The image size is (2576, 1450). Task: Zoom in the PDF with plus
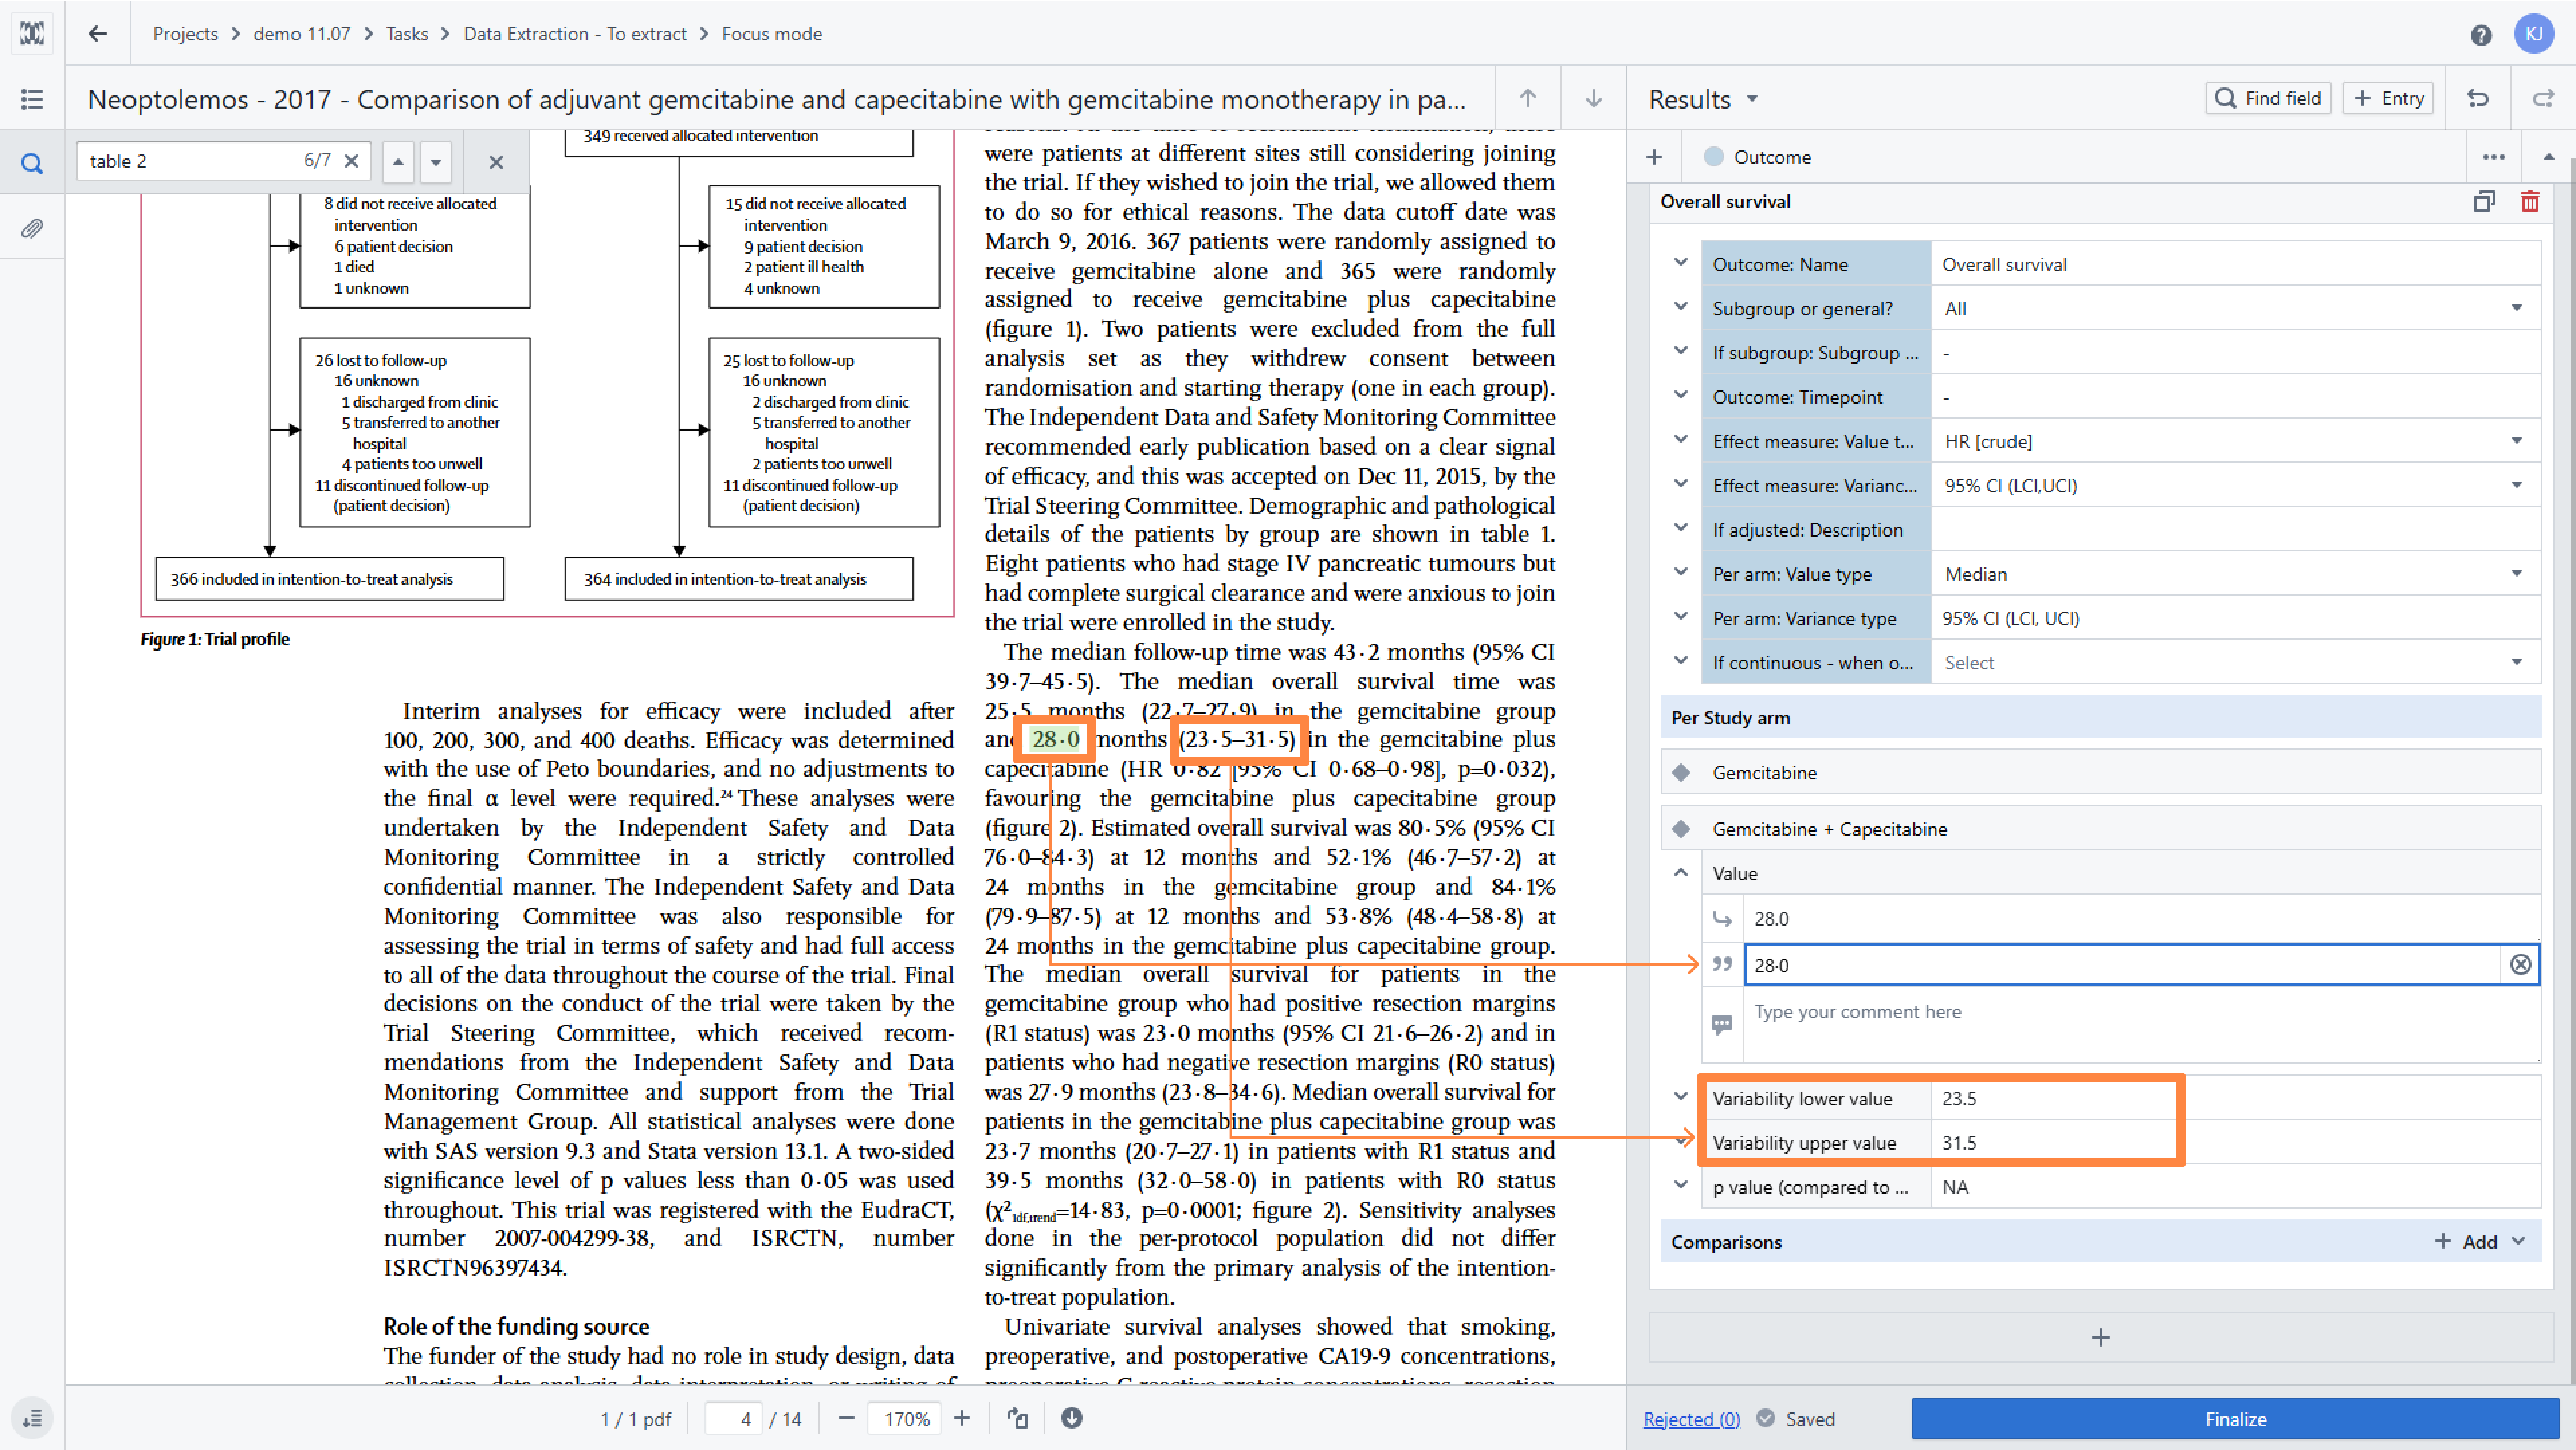[962, 1418]
